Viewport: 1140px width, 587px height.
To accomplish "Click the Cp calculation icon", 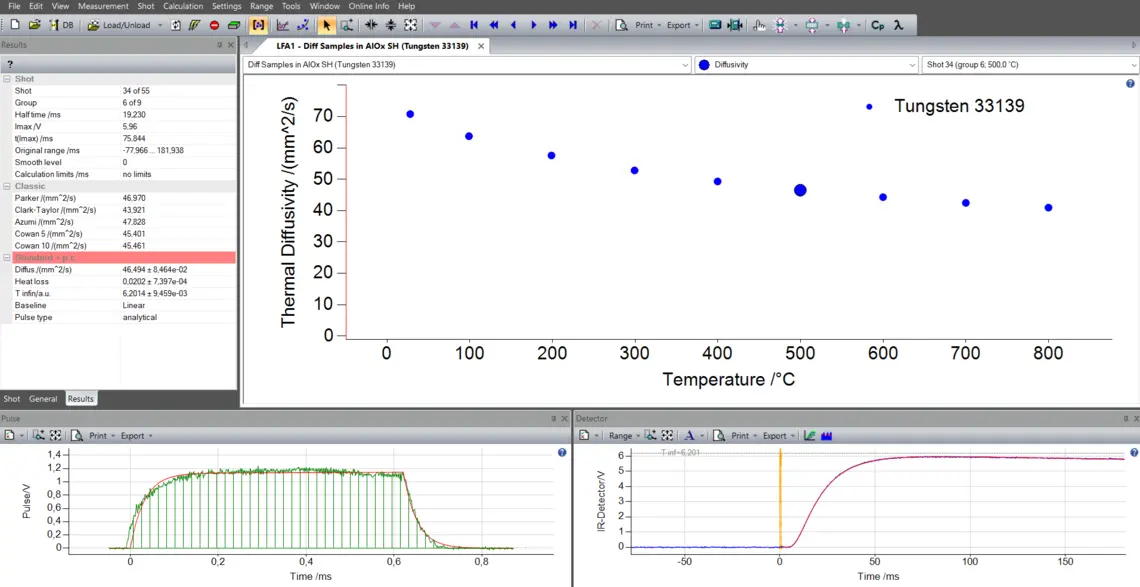I will pyautogui.click(x=878, y=25).
